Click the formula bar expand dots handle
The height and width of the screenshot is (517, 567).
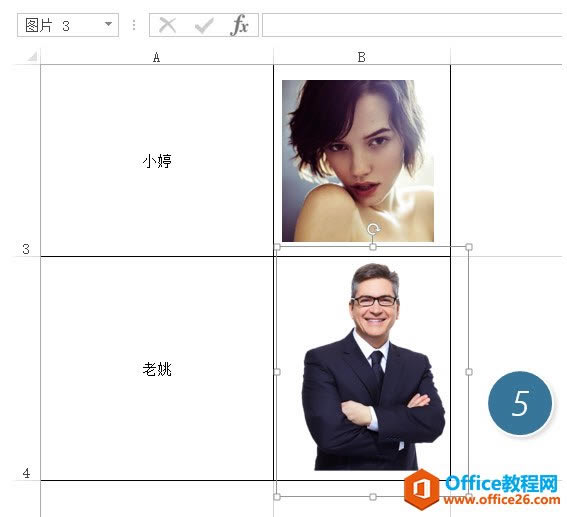(x=134, y=25)
